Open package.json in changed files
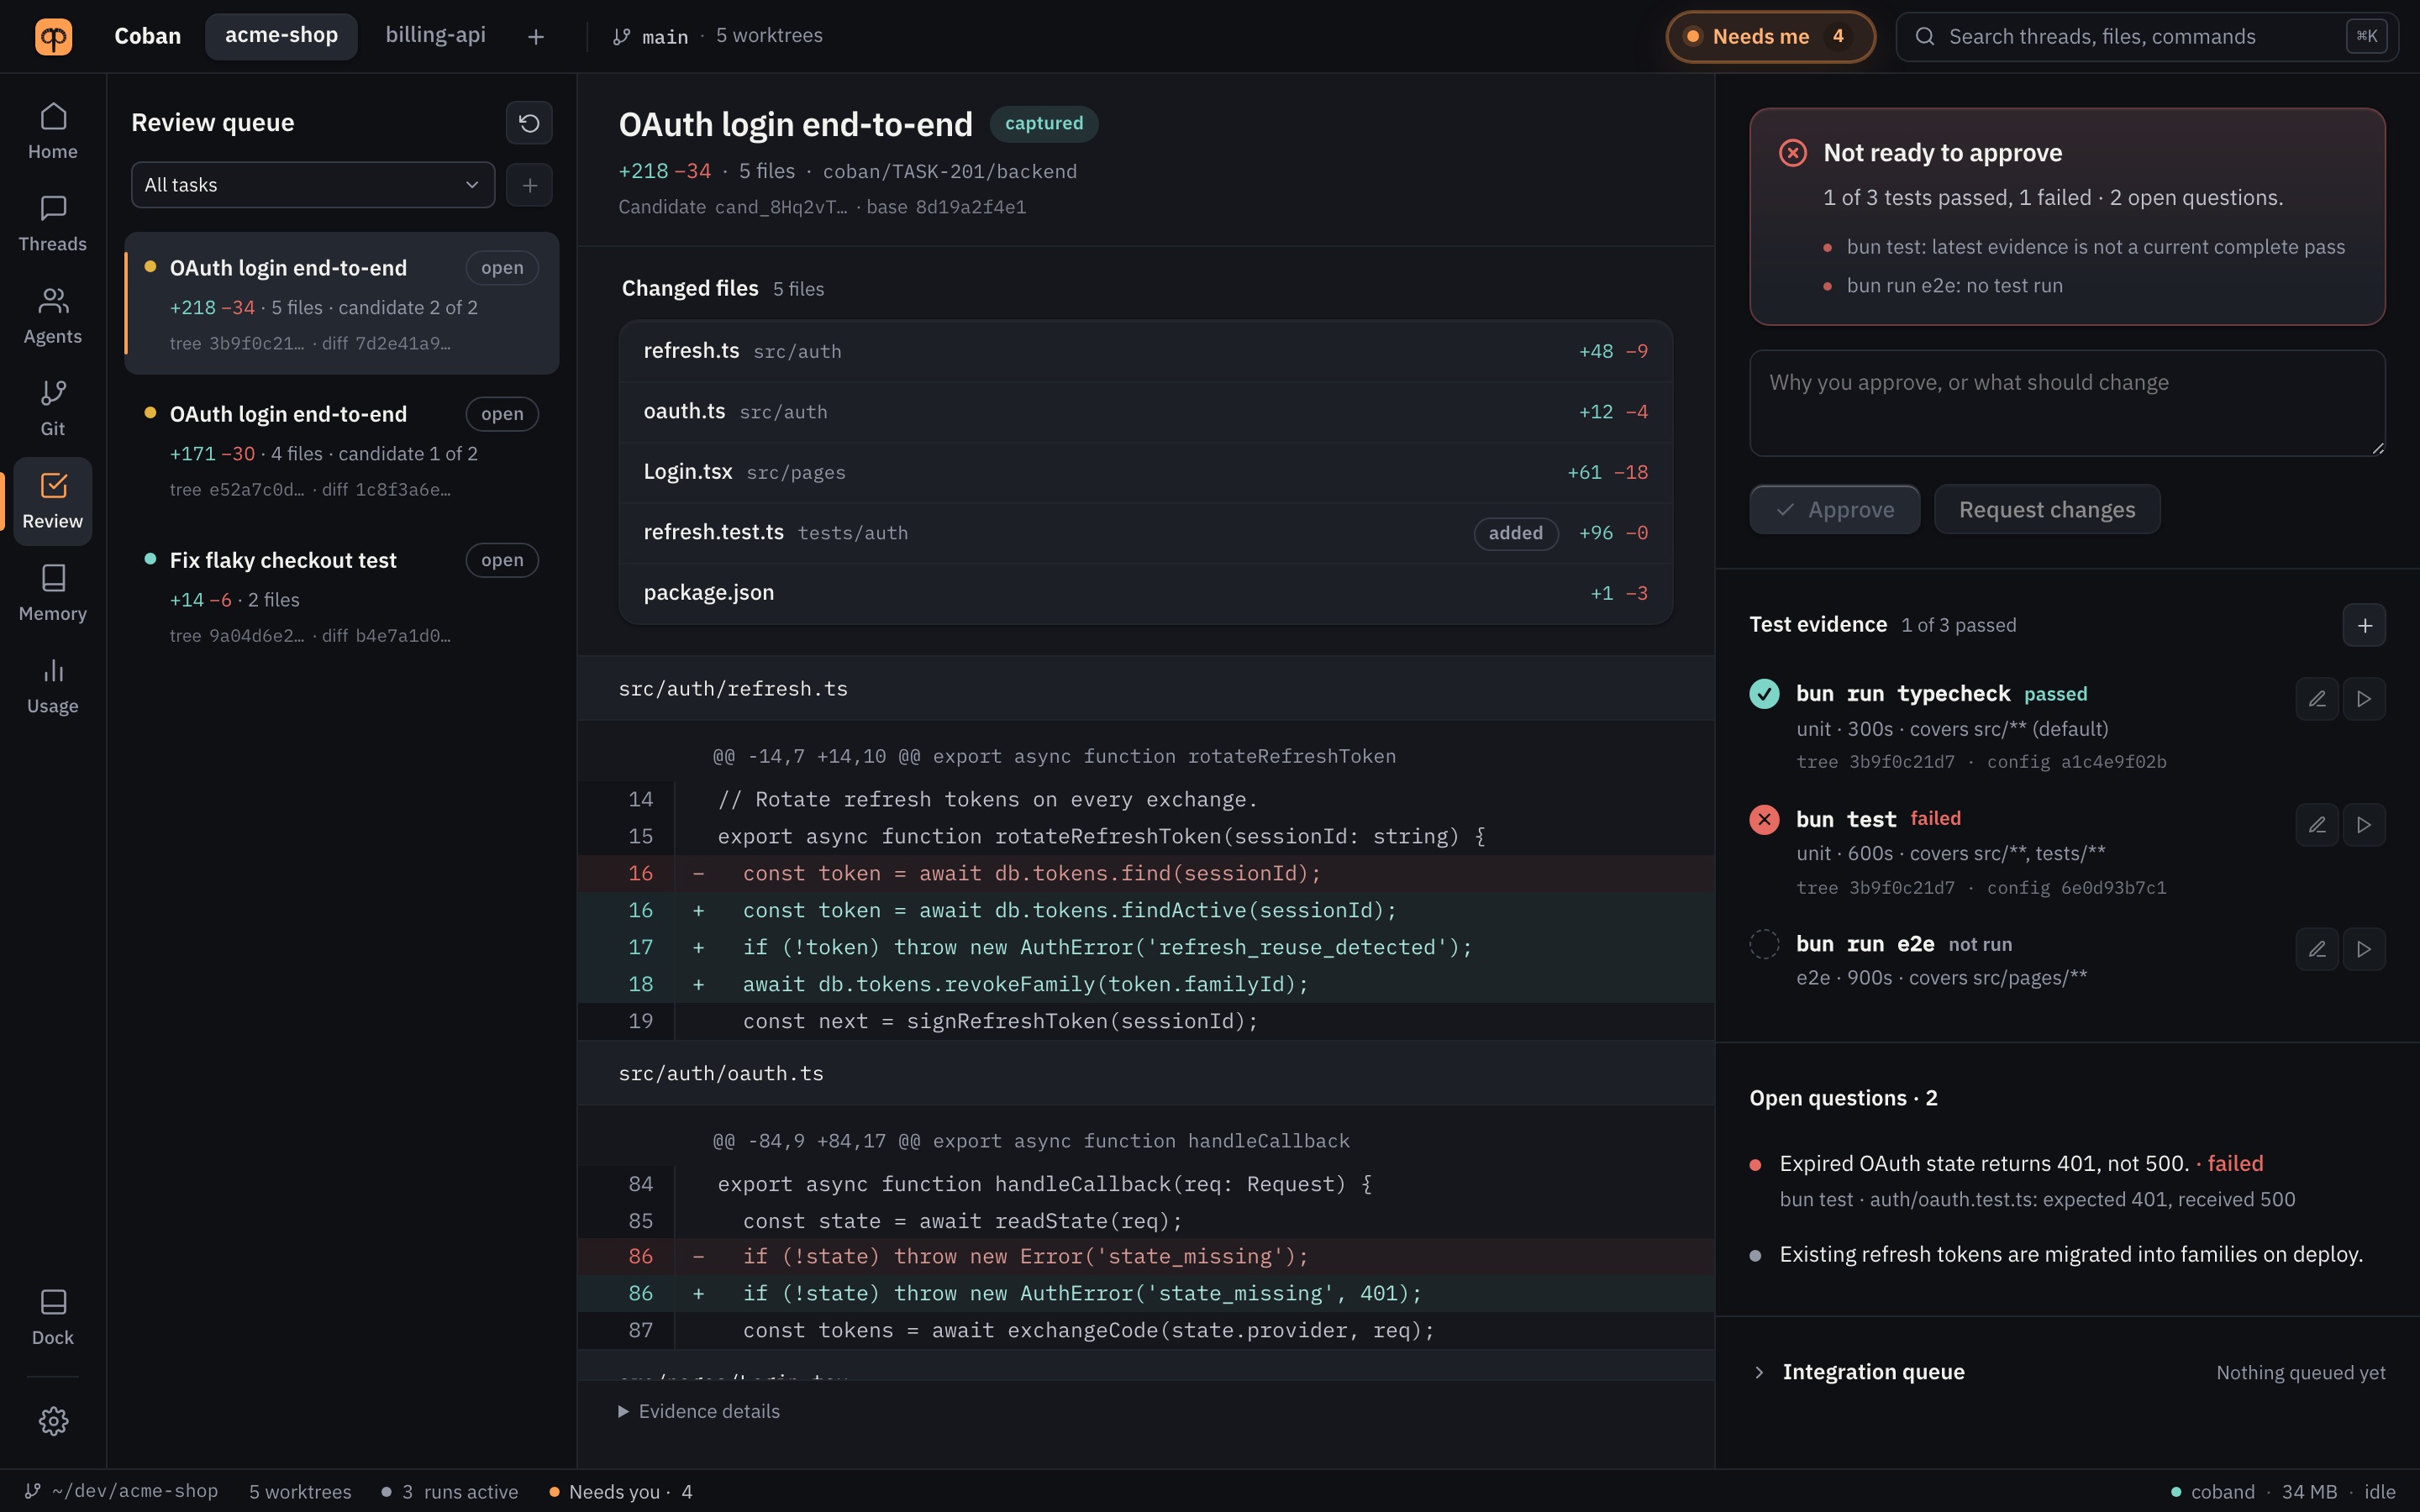2420x1512 pixels. pyautogui.click(x=1145, y=593)
